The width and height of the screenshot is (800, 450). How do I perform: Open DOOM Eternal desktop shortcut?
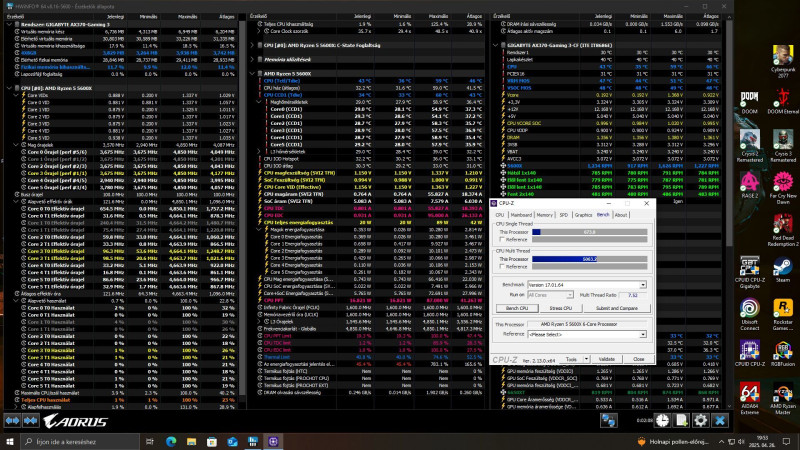pyautogui.click(x=783, y=102)
